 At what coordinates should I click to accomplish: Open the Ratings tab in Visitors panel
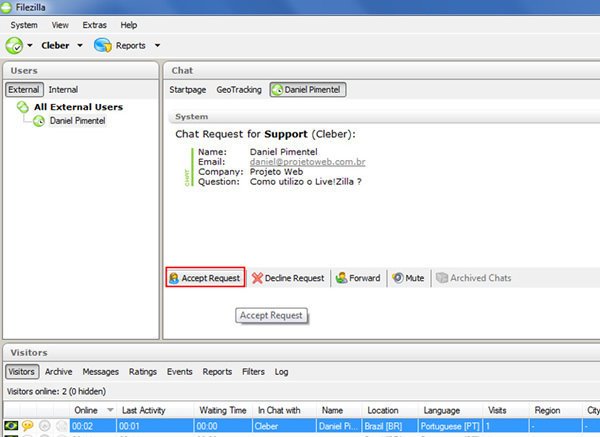(x=143, y=371)
